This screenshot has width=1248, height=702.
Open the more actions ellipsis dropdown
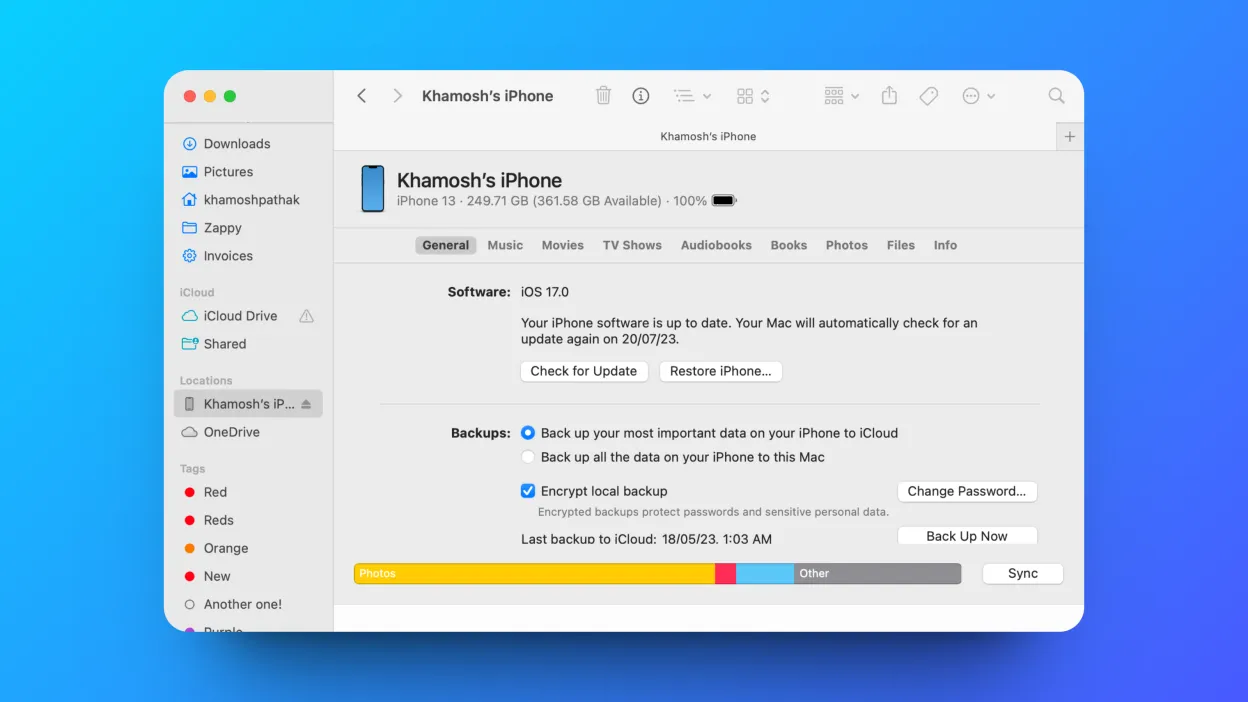pyautogui.click(x=978, y=95)
